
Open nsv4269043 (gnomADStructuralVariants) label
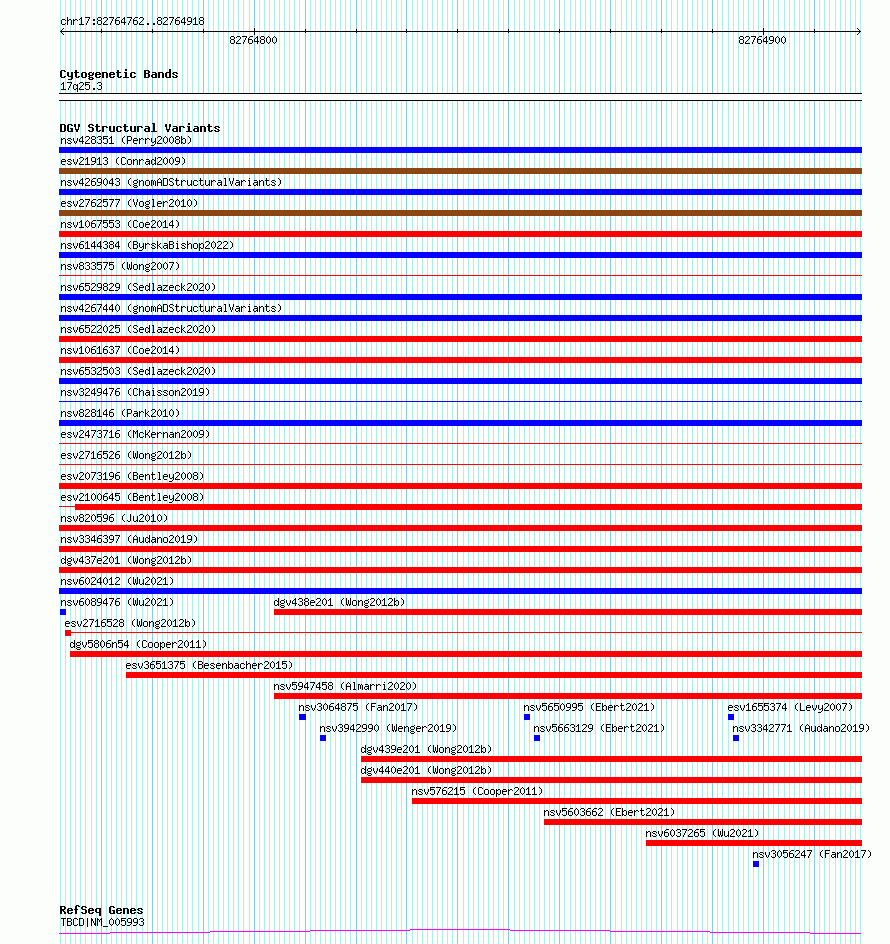[x=171, y=182]
